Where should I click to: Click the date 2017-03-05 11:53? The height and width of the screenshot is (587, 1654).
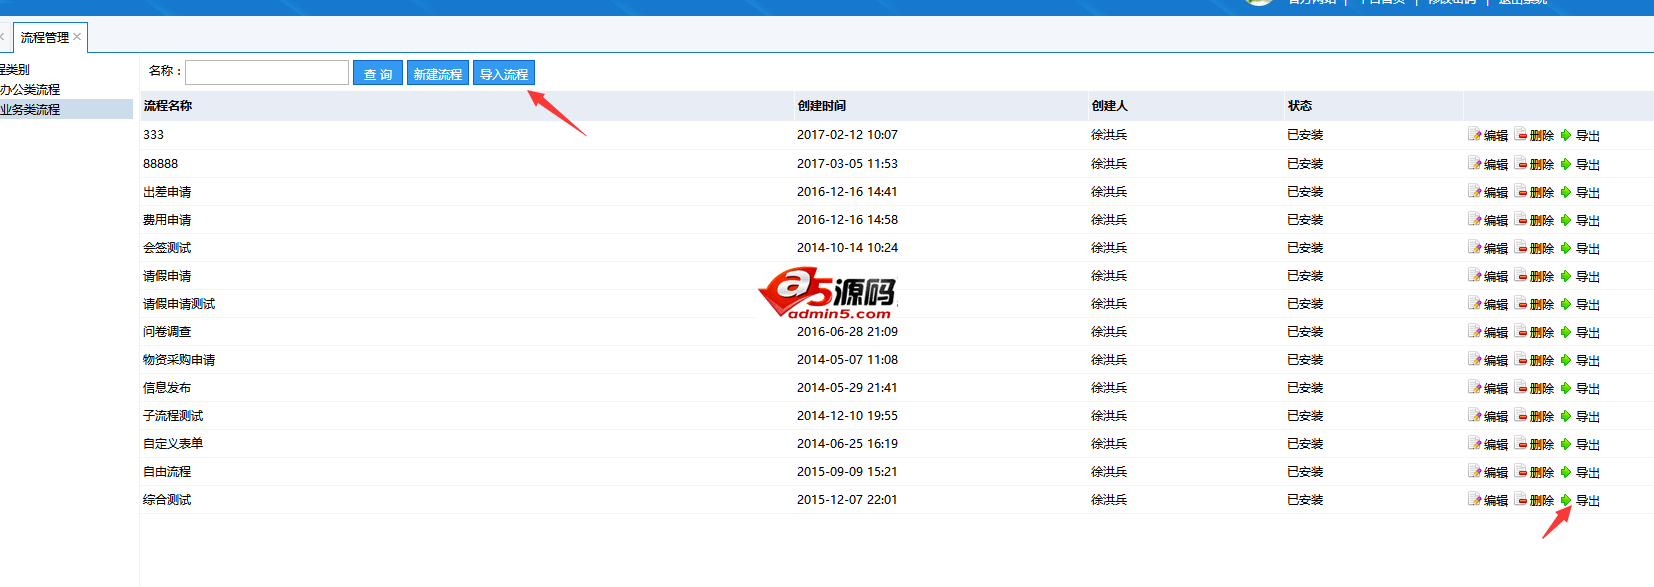point(847,164)
